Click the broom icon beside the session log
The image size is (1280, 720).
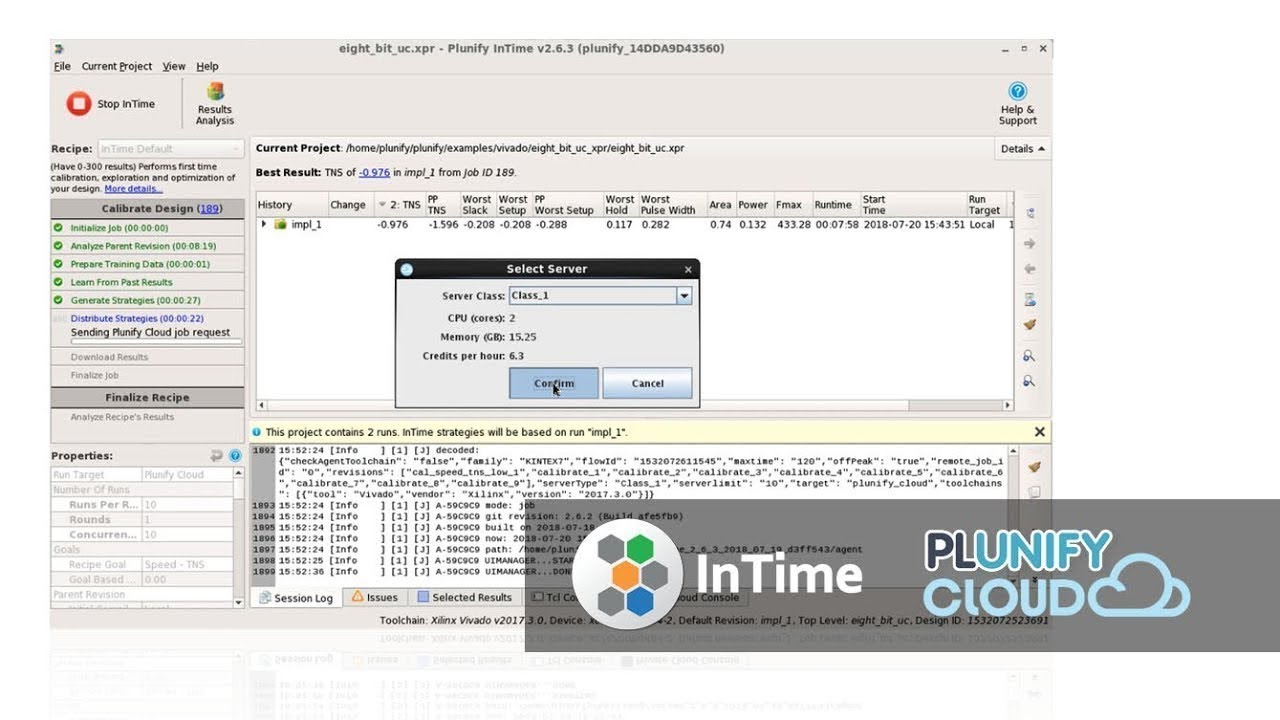[1034, 466]
